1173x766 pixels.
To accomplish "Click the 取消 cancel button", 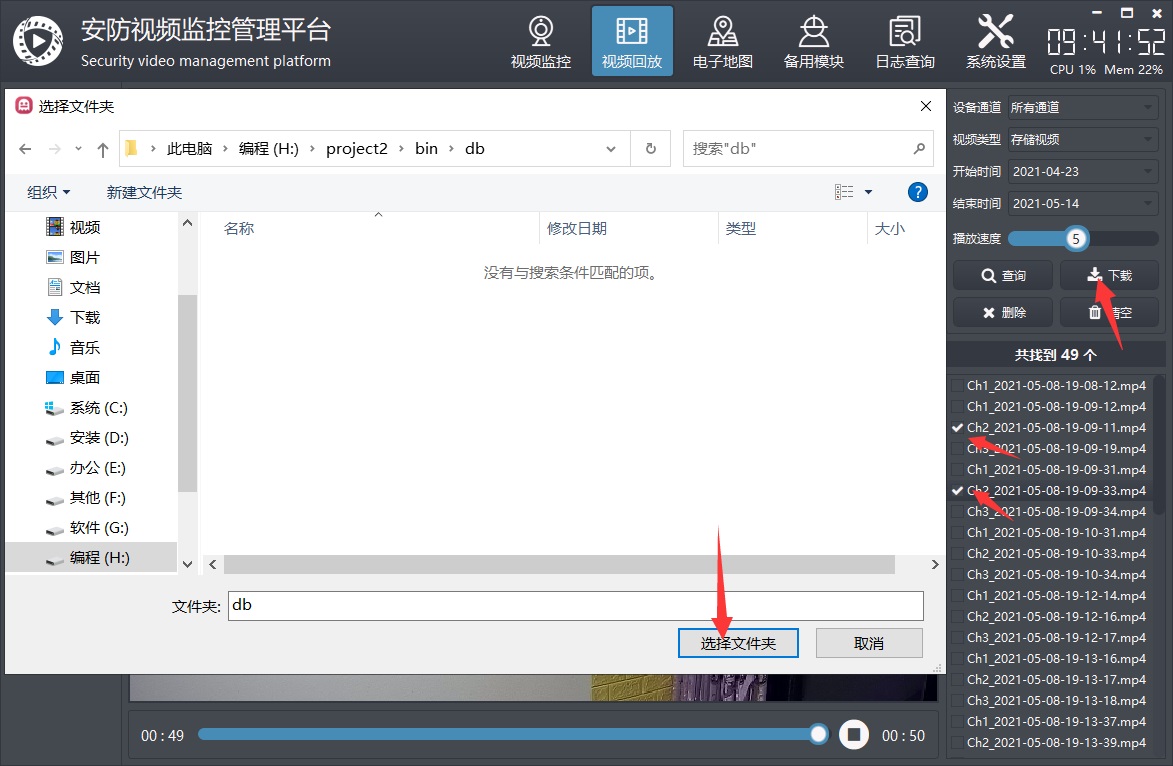I will [x=868, y=643].
